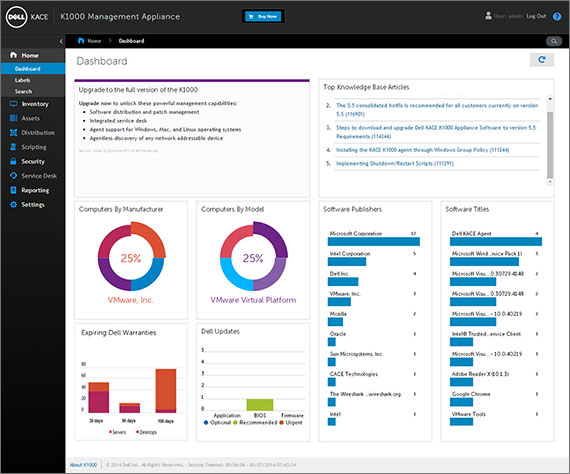This screenshot has width=570, height=474.
Task: Click the Computers By Model donut chart
Action: coord(253,257)
